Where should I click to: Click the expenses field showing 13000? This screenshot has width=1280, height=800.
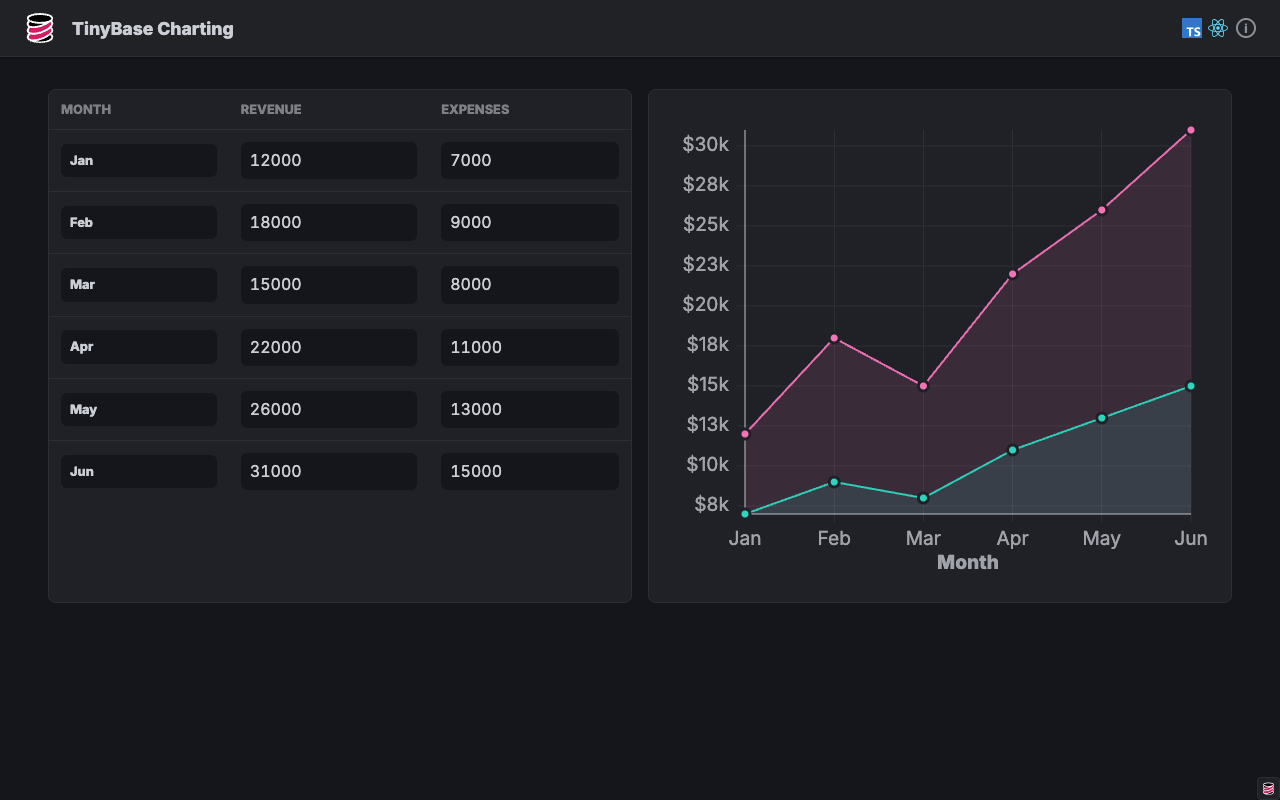pos(530,409)
